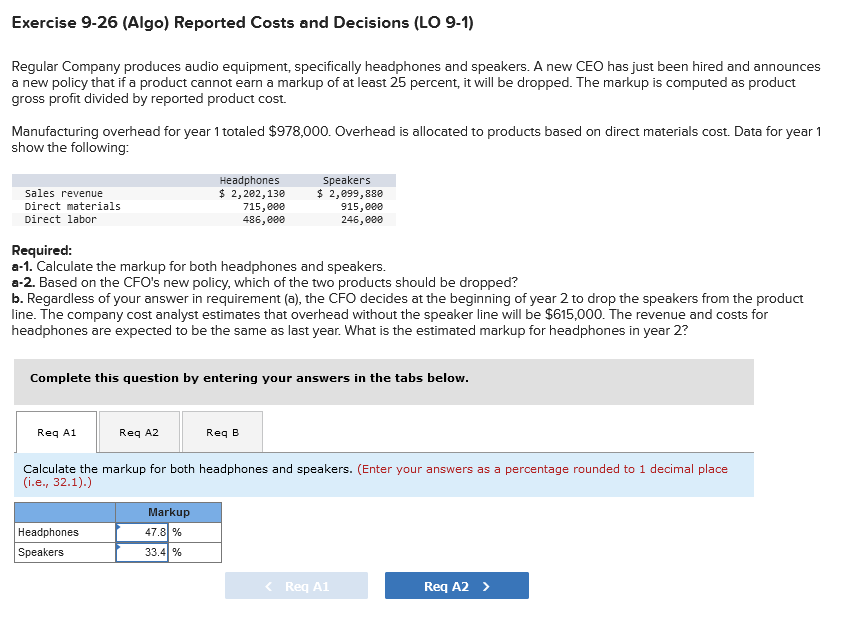
Task: Click the percent sign beside 33.4
Action: pyautogui.click(x=177, y=552)
